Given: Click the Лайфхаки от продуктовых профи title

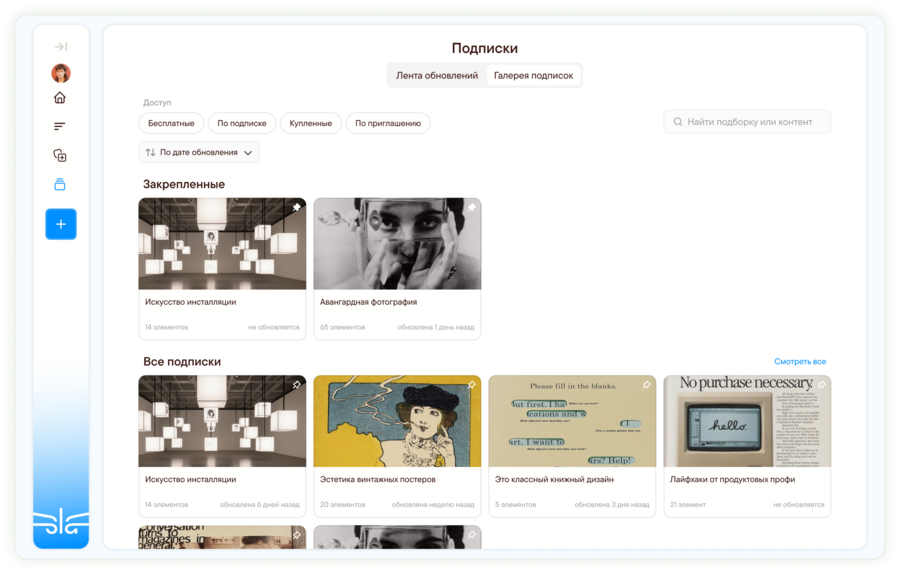Looking at the screenshot, I should [x=732, y=479].
